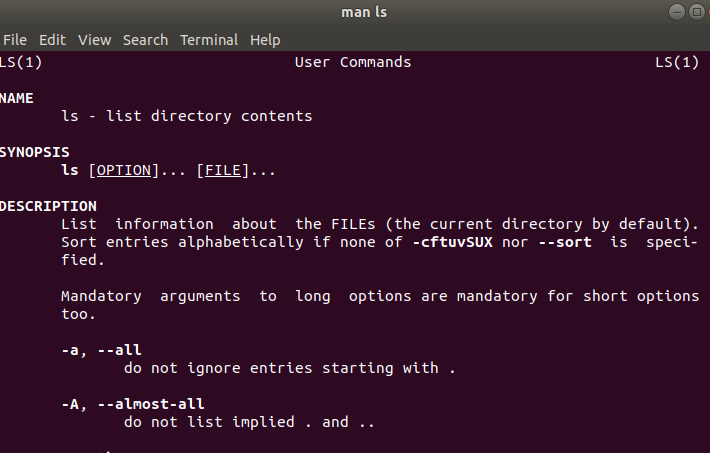Click the User Commands header text
710x453 pixels.
pyautogui.click(x=353, y=62)
